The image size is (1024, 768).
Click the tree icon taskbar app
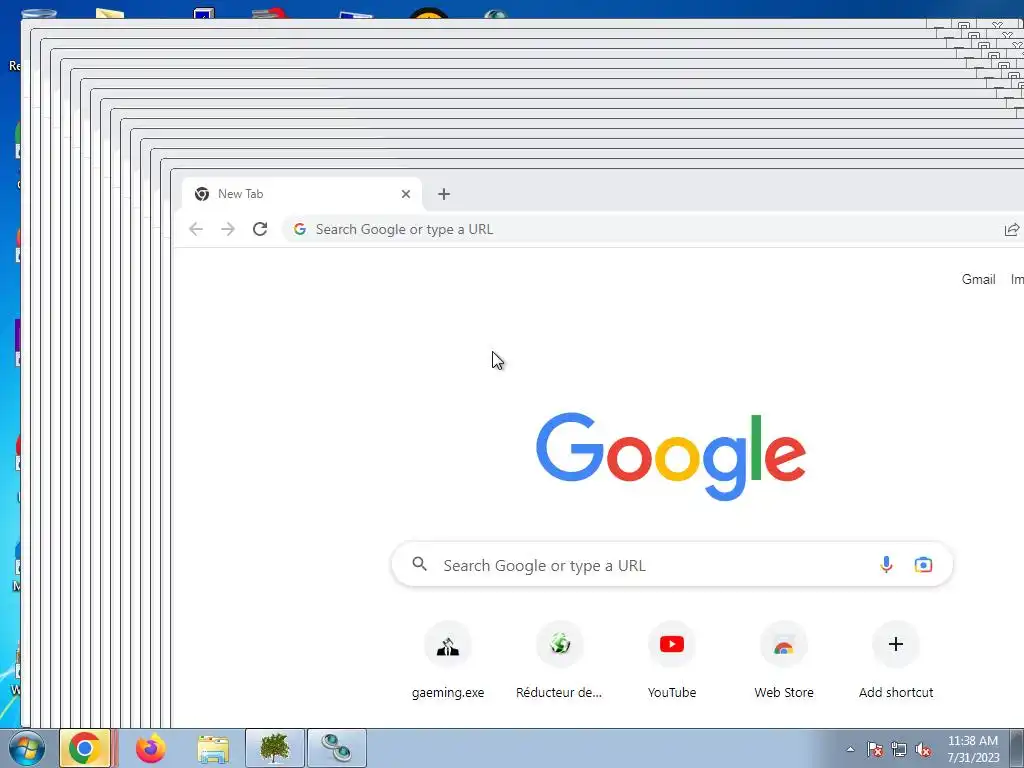pyautogui.click(x=275, y=748)
